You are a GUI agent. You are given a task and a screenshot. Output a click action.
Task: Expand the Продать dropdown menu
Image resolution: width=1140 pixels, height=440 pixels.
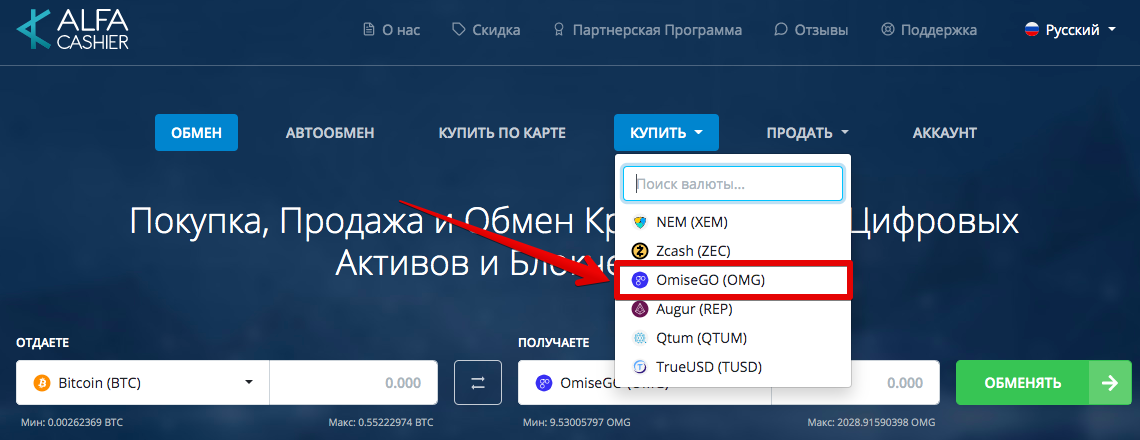(807, 132)
